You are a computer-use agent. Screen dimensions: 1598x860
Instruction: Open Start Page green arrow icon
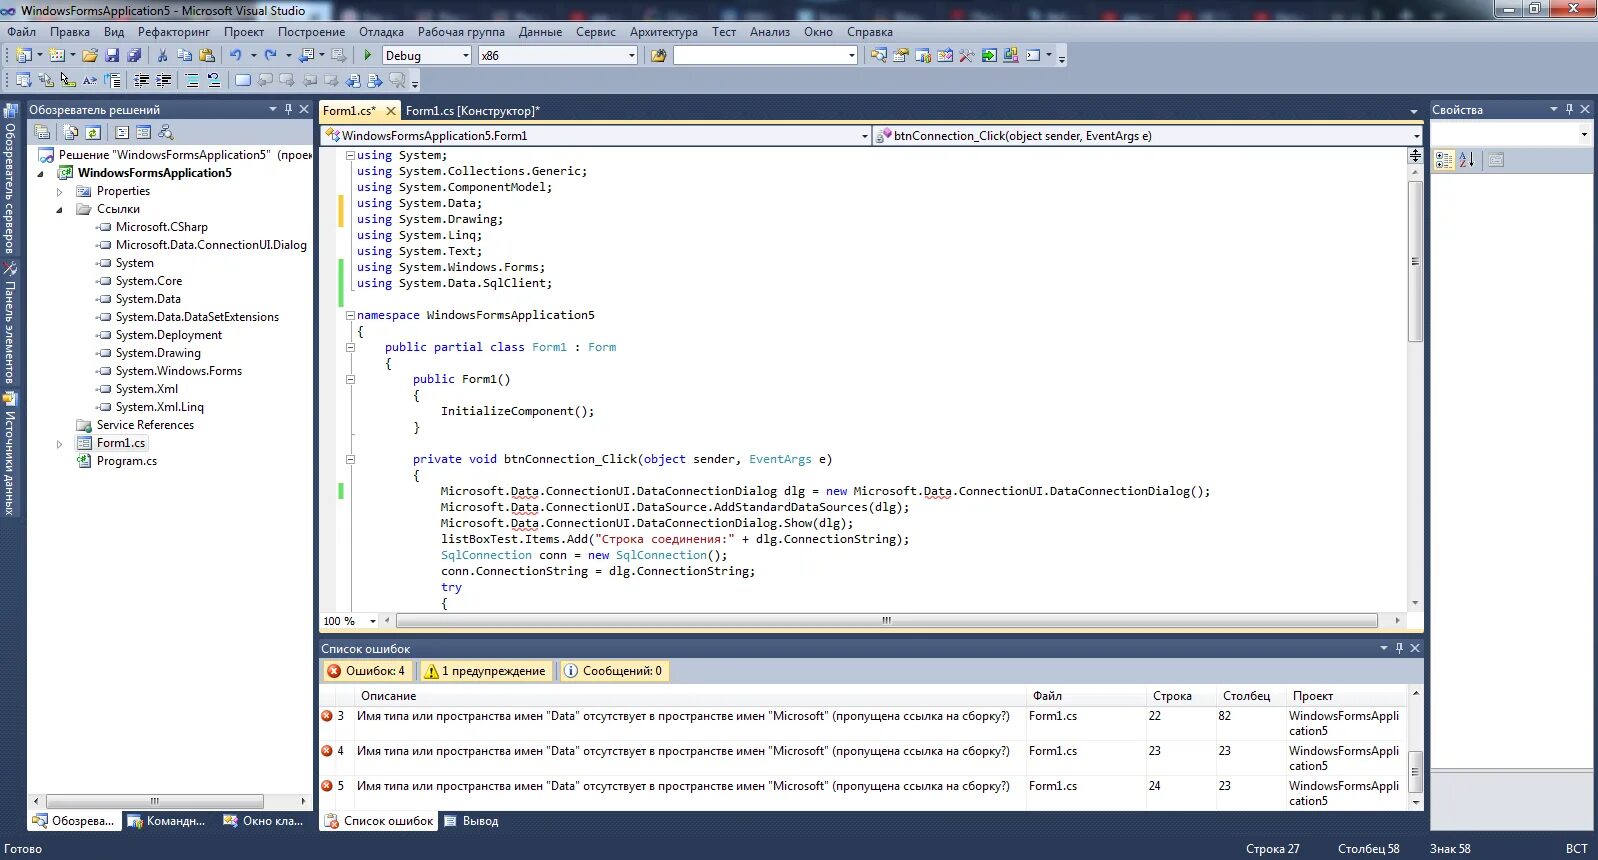[x=989, y=56]
